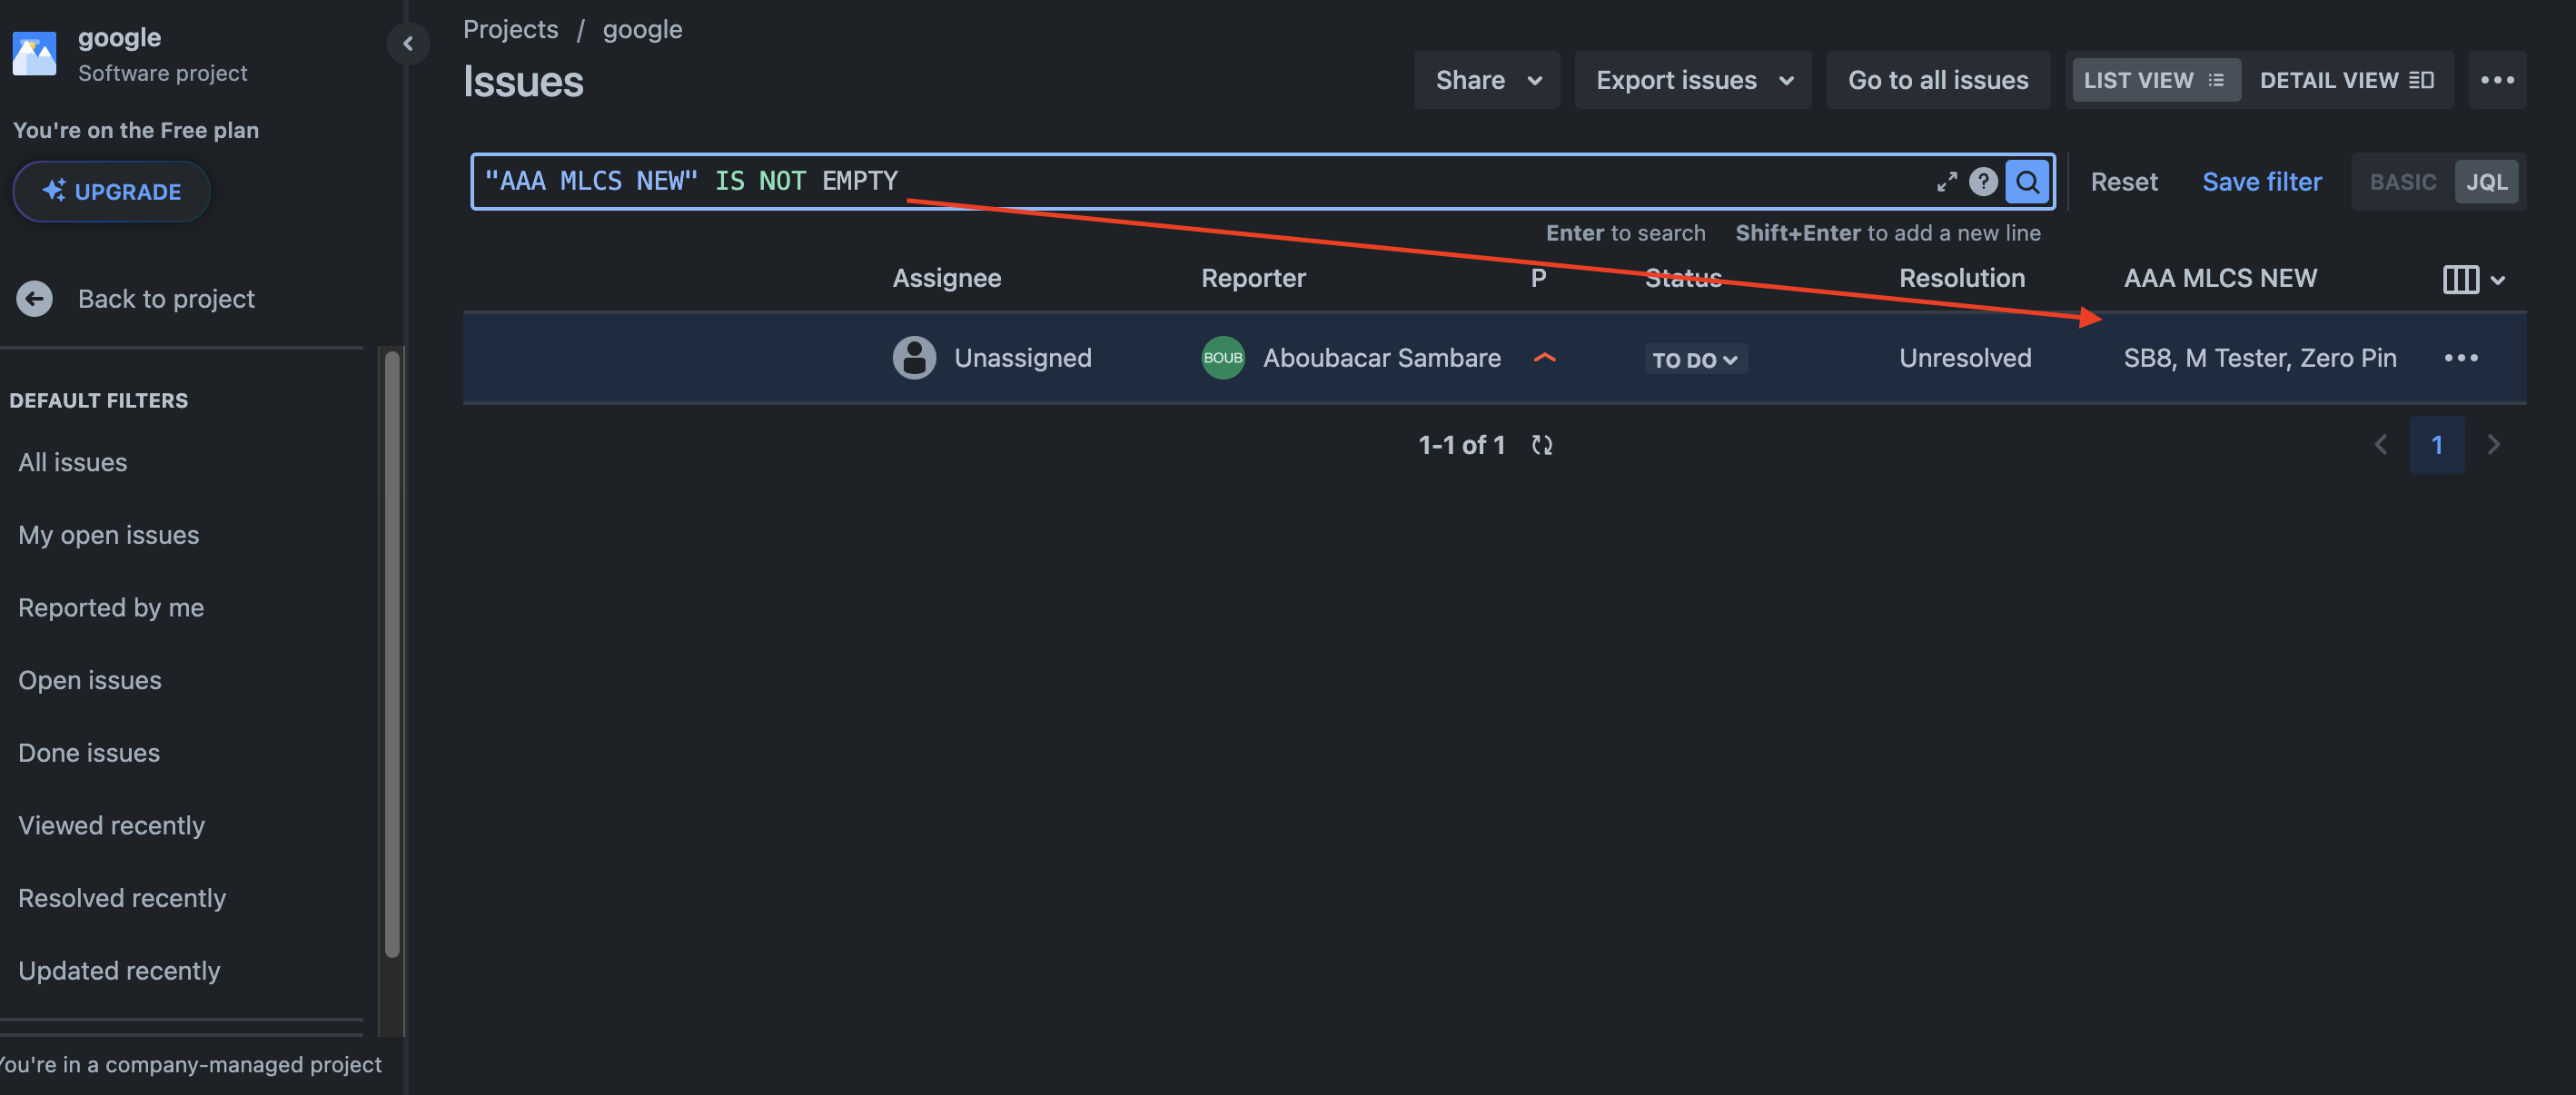Open page 1 of results
2576x1095 pixels.
pyautogui.click(x=2437, y=445)
